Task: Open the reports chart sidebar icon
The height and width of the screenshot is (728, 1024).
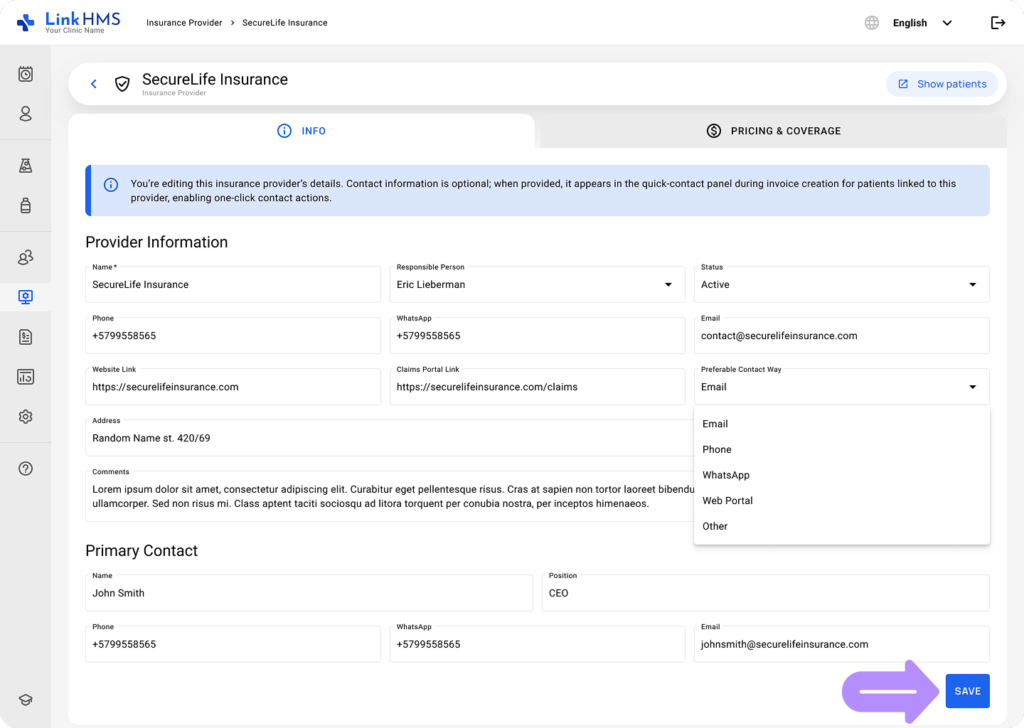Action: (25, 377)
